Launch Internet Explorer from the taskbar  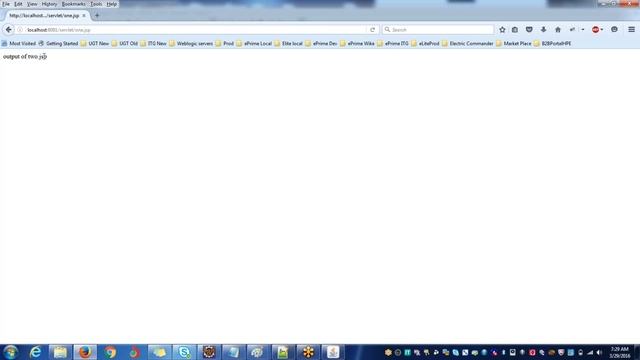(36, 352)
